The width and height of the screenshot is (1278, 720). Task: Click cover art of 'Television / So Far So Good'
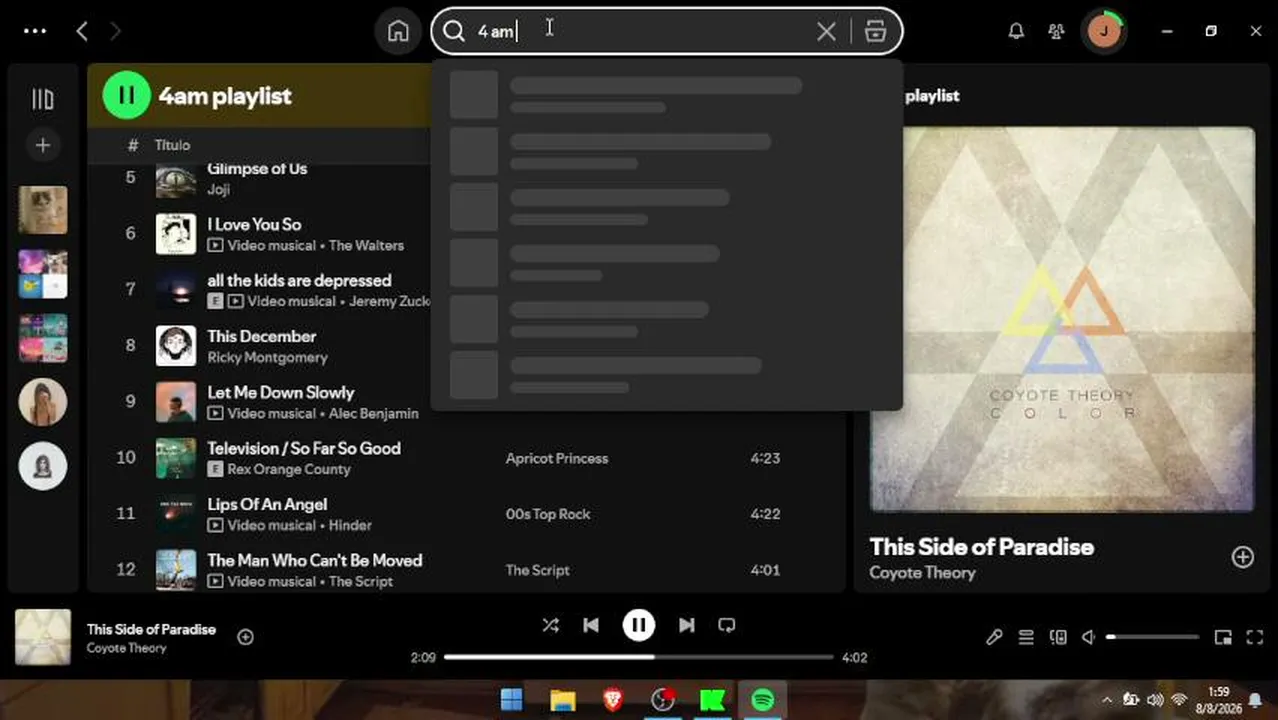[x=176, y=458]
